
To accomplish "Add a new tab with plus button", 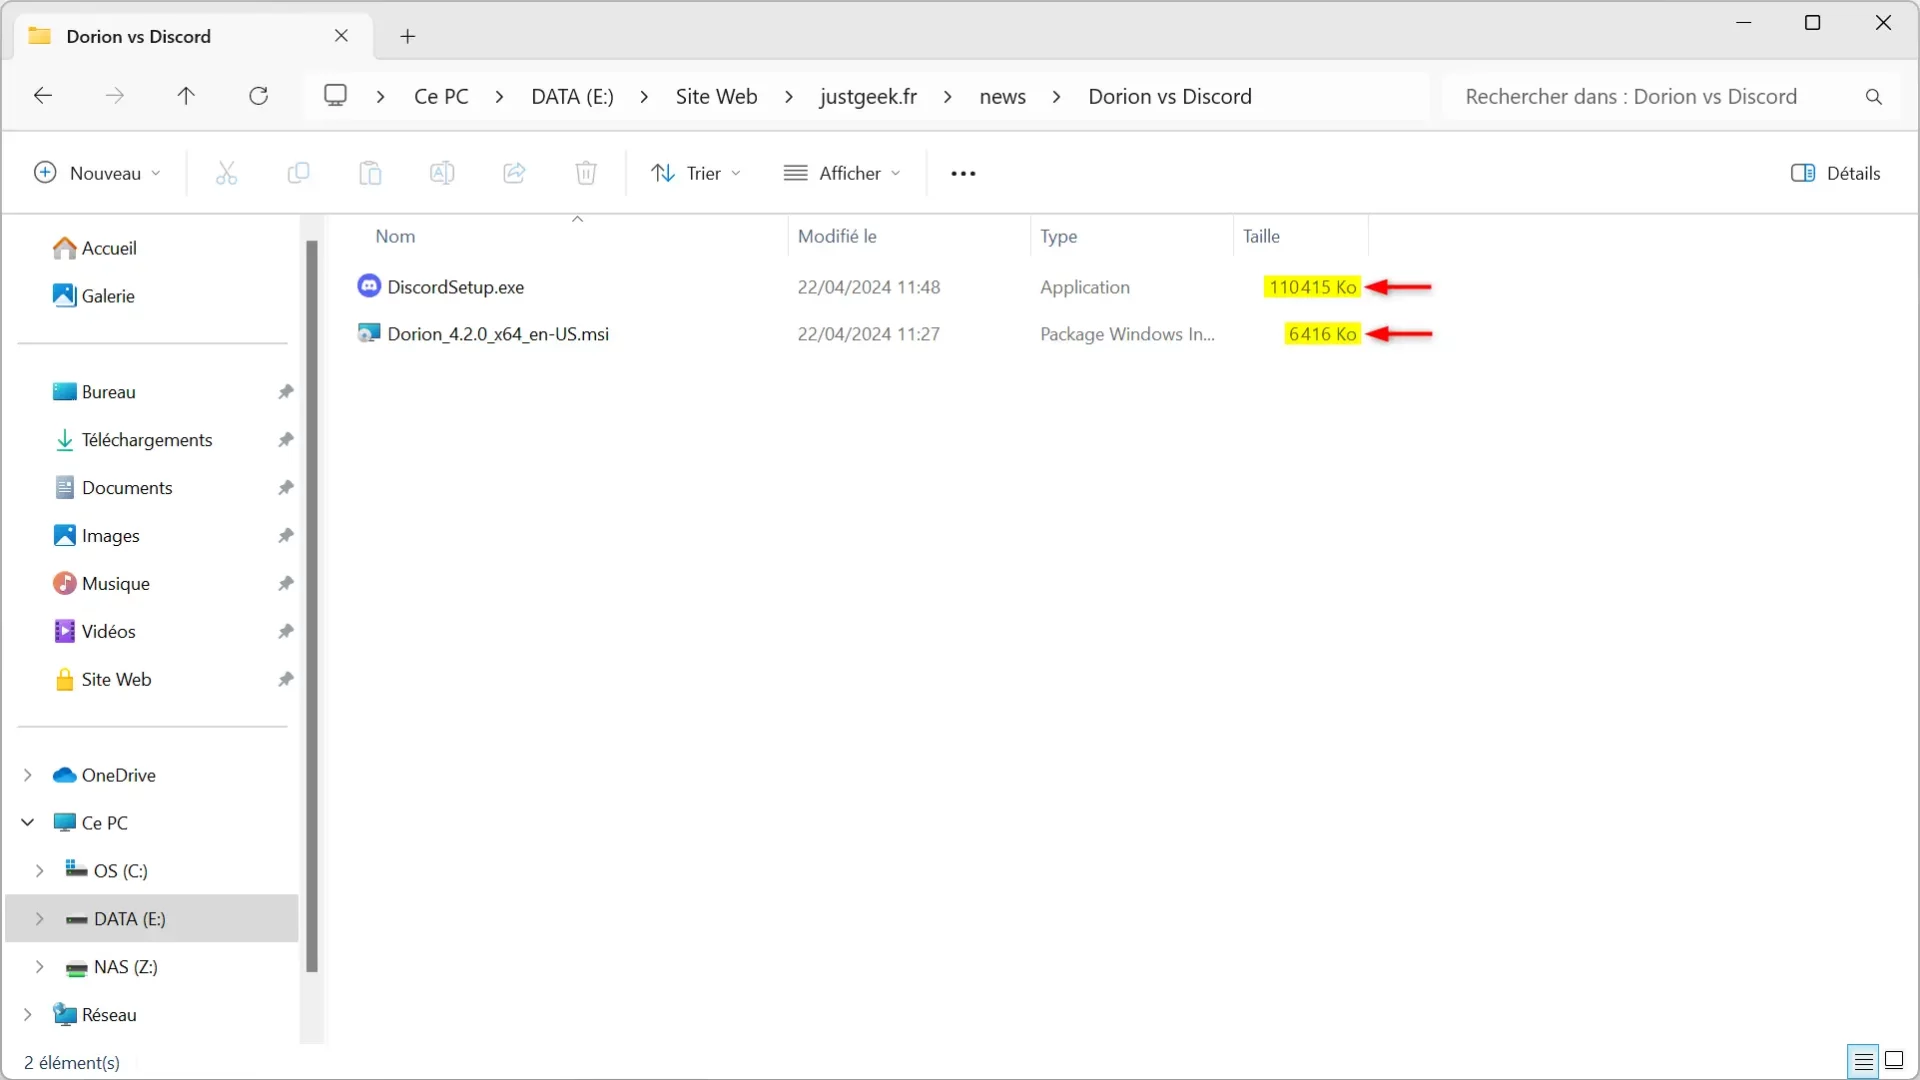I will click(x=408, y=36).
